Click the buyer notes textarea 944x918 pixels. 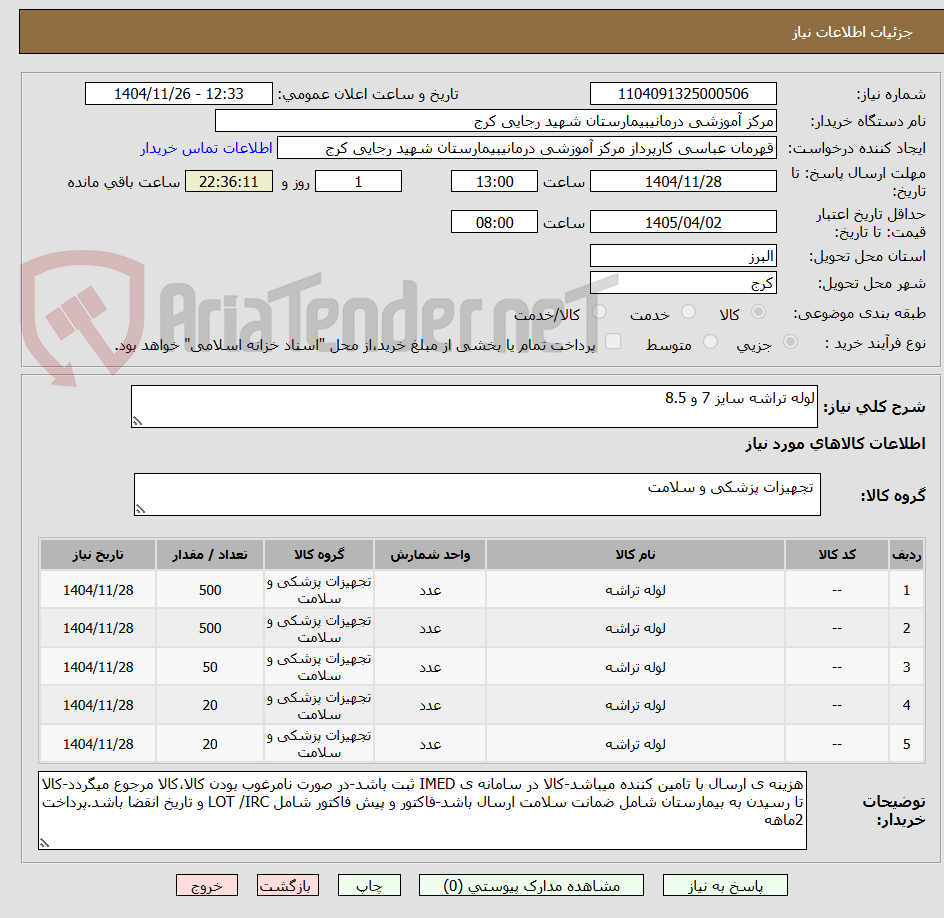coord(422,811)
